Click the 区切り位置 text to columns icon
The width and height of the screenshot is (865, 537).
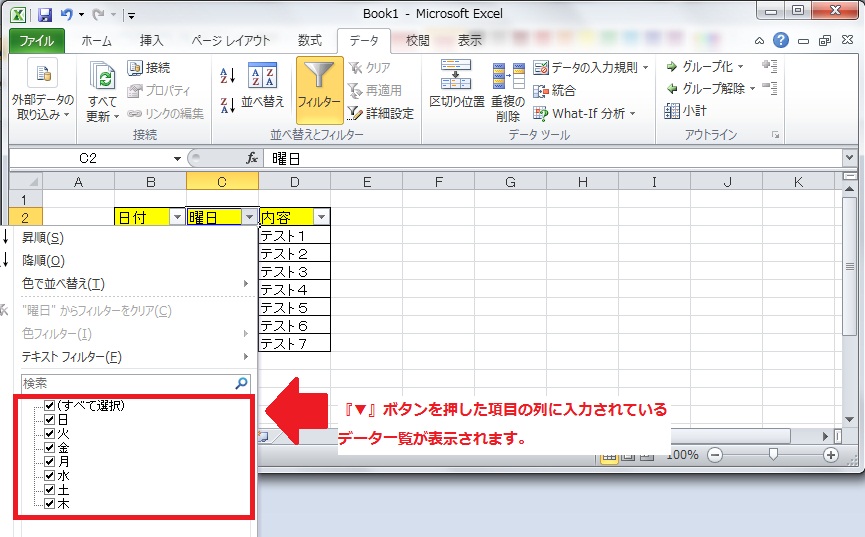(456, 75)
